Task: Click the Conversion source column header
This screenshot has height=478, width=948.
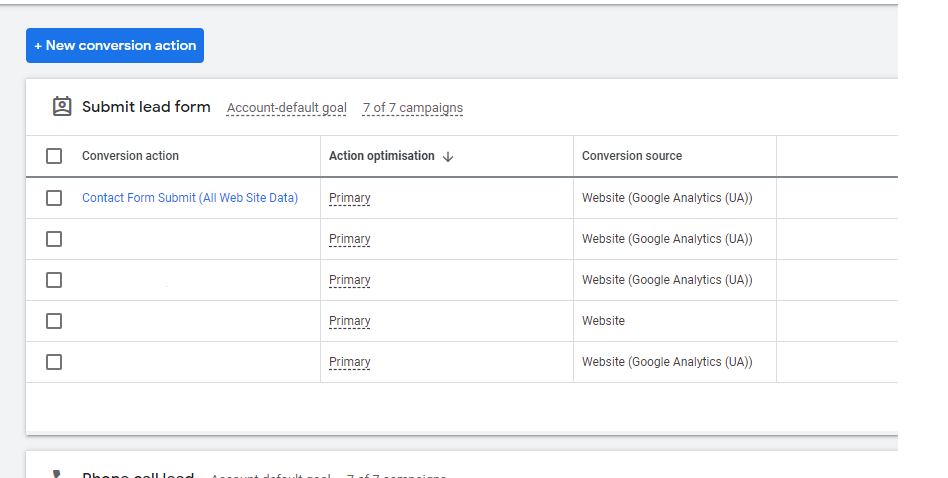Action: (x=632, y=156)
